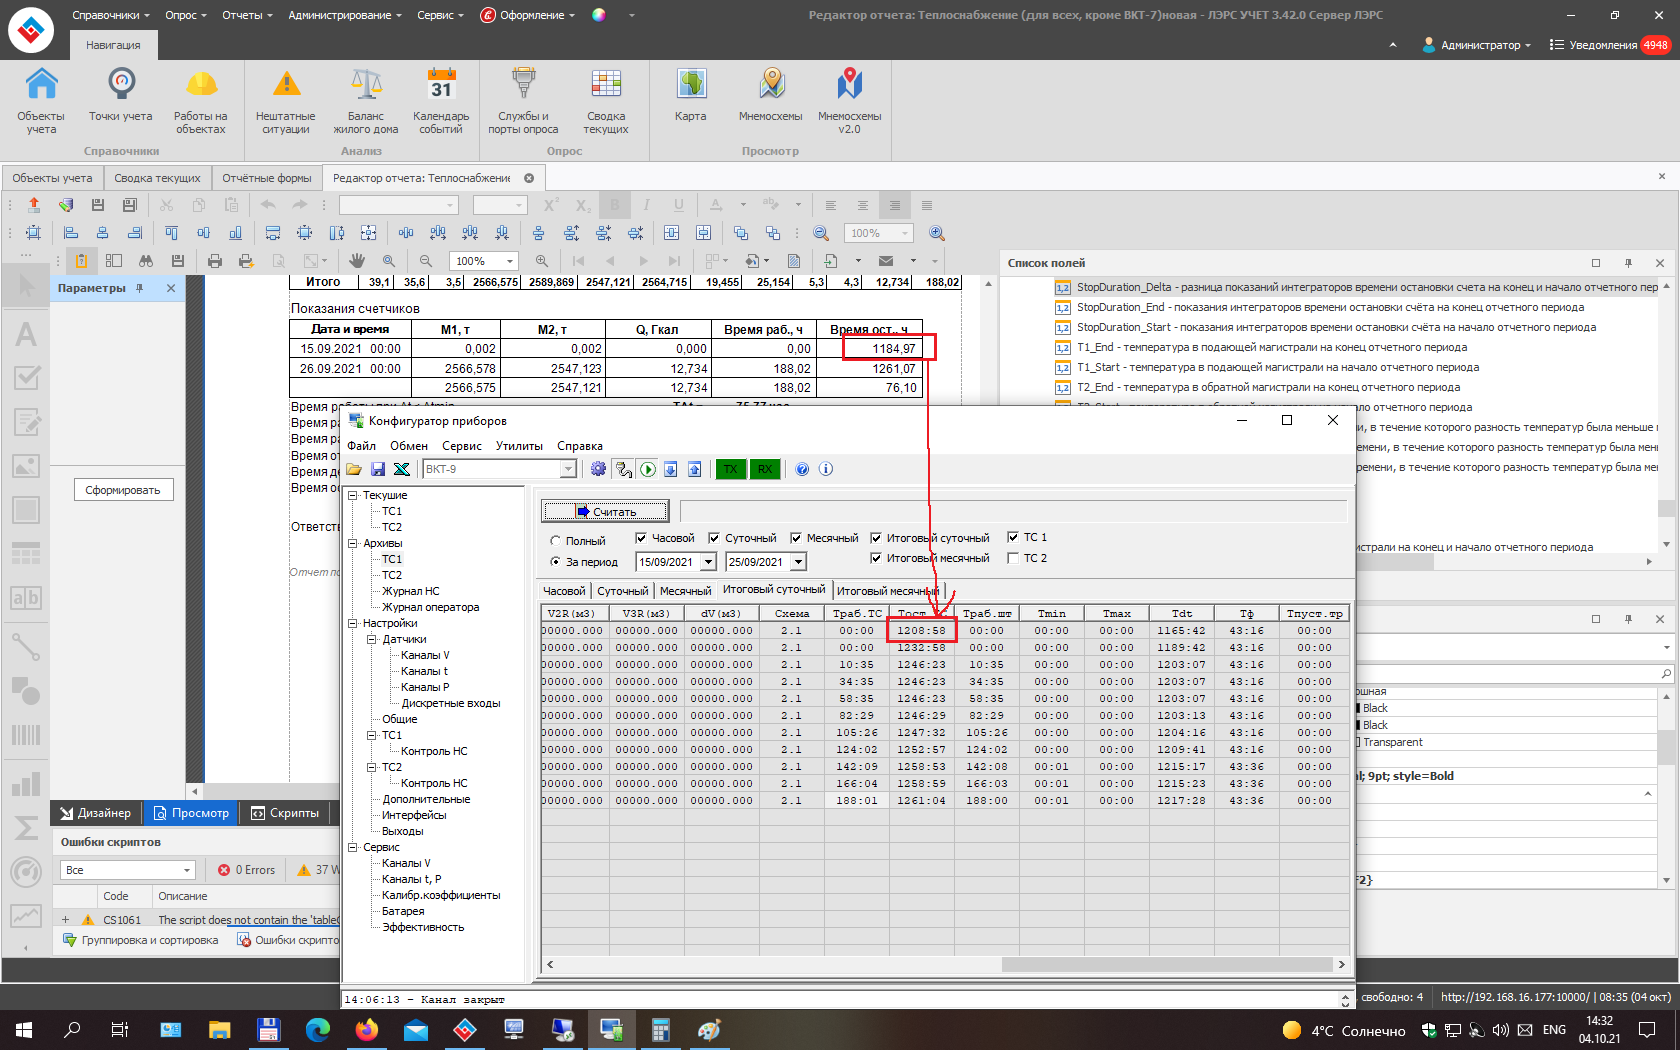The image size is (1680, 1050).
Task: Open the start date 15/09/2021 dropdown
Action: coord(708,562)
